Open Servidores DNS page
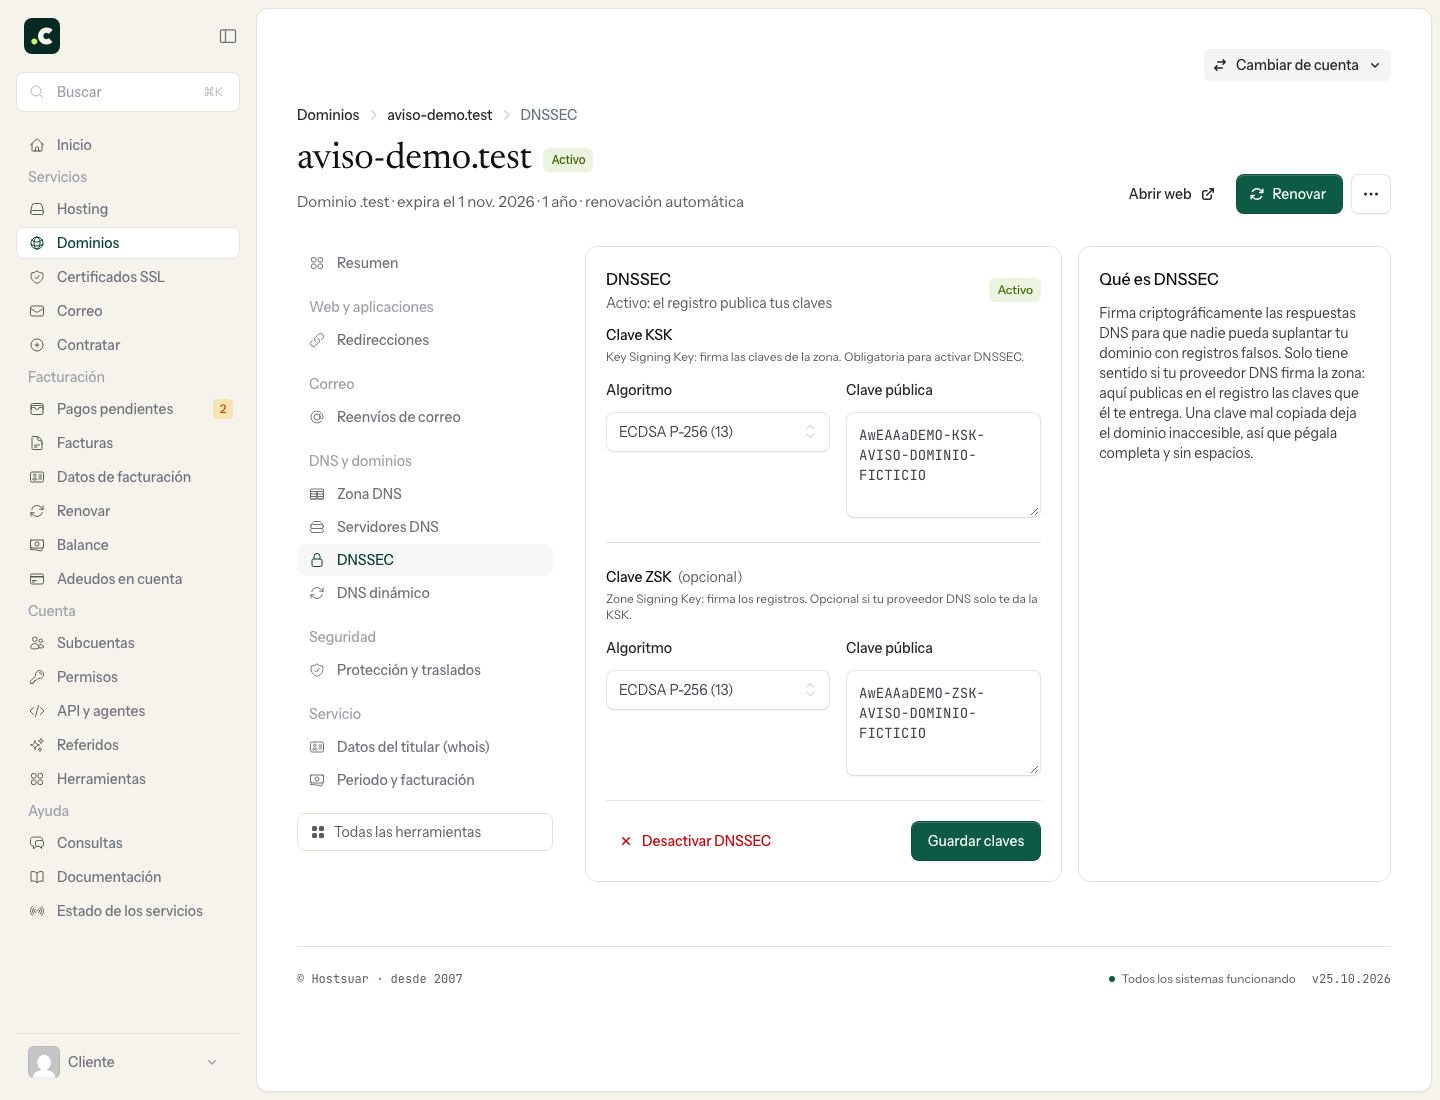Screen dimensions: 1440x1100 click(x=425, y=527)
